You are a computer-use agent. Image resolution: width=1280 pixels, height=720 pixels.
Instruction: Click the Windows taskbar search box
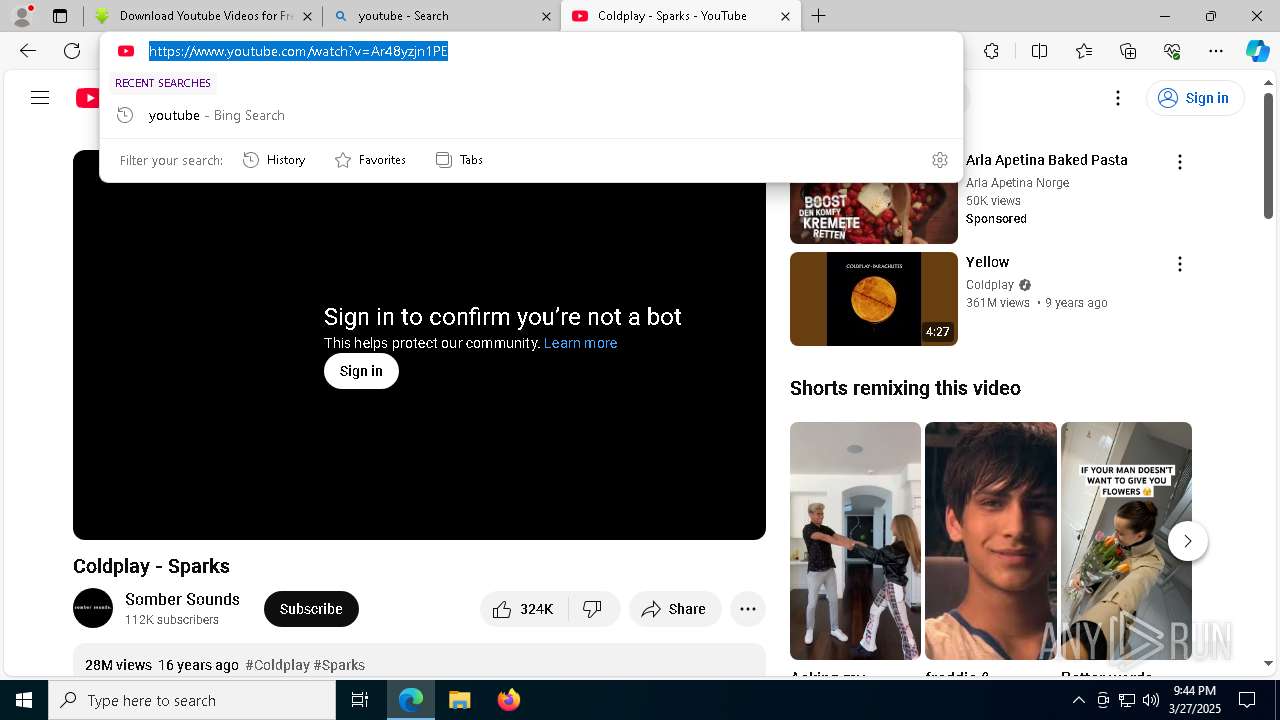click(192, 700)
